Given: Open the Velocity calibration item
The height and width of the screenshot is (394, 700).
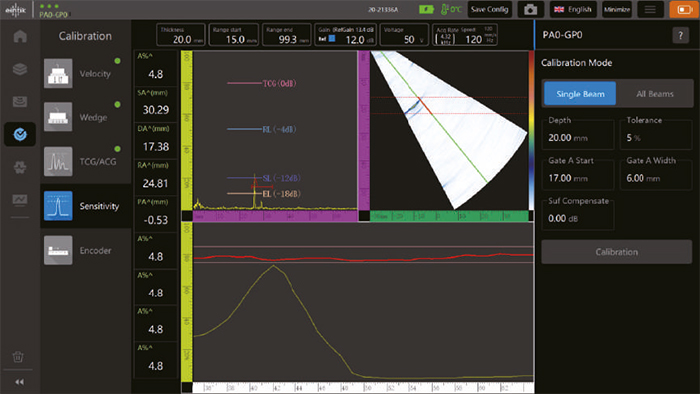Looking at the screenshot, I should pyautogui.click(x=86, y=74).
